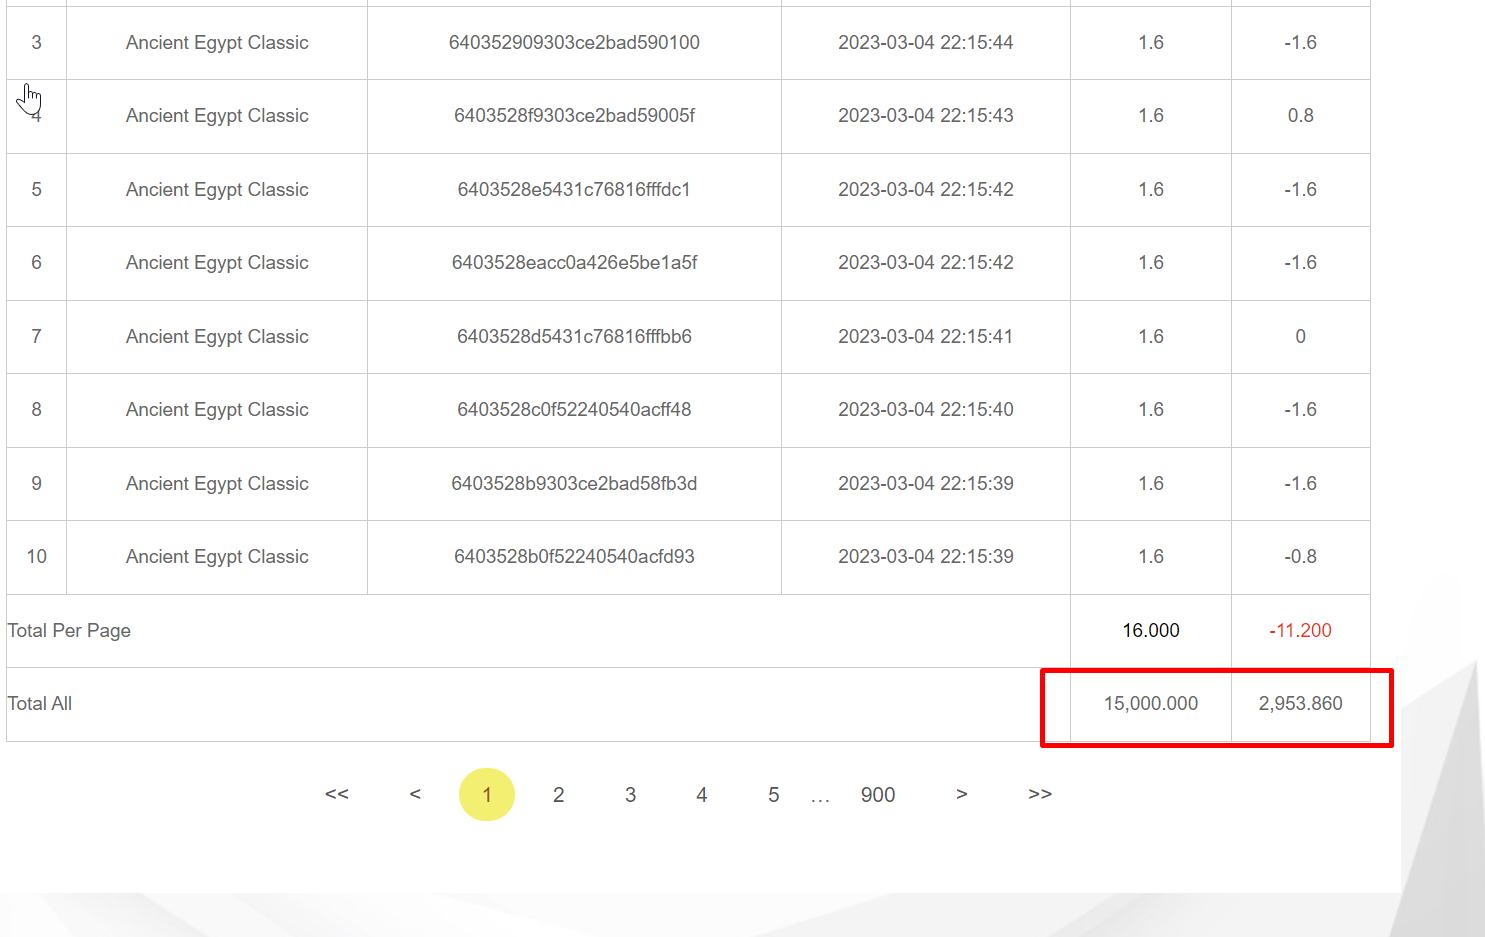
Task: Navigate to page 5
Action: coord(773,795)
